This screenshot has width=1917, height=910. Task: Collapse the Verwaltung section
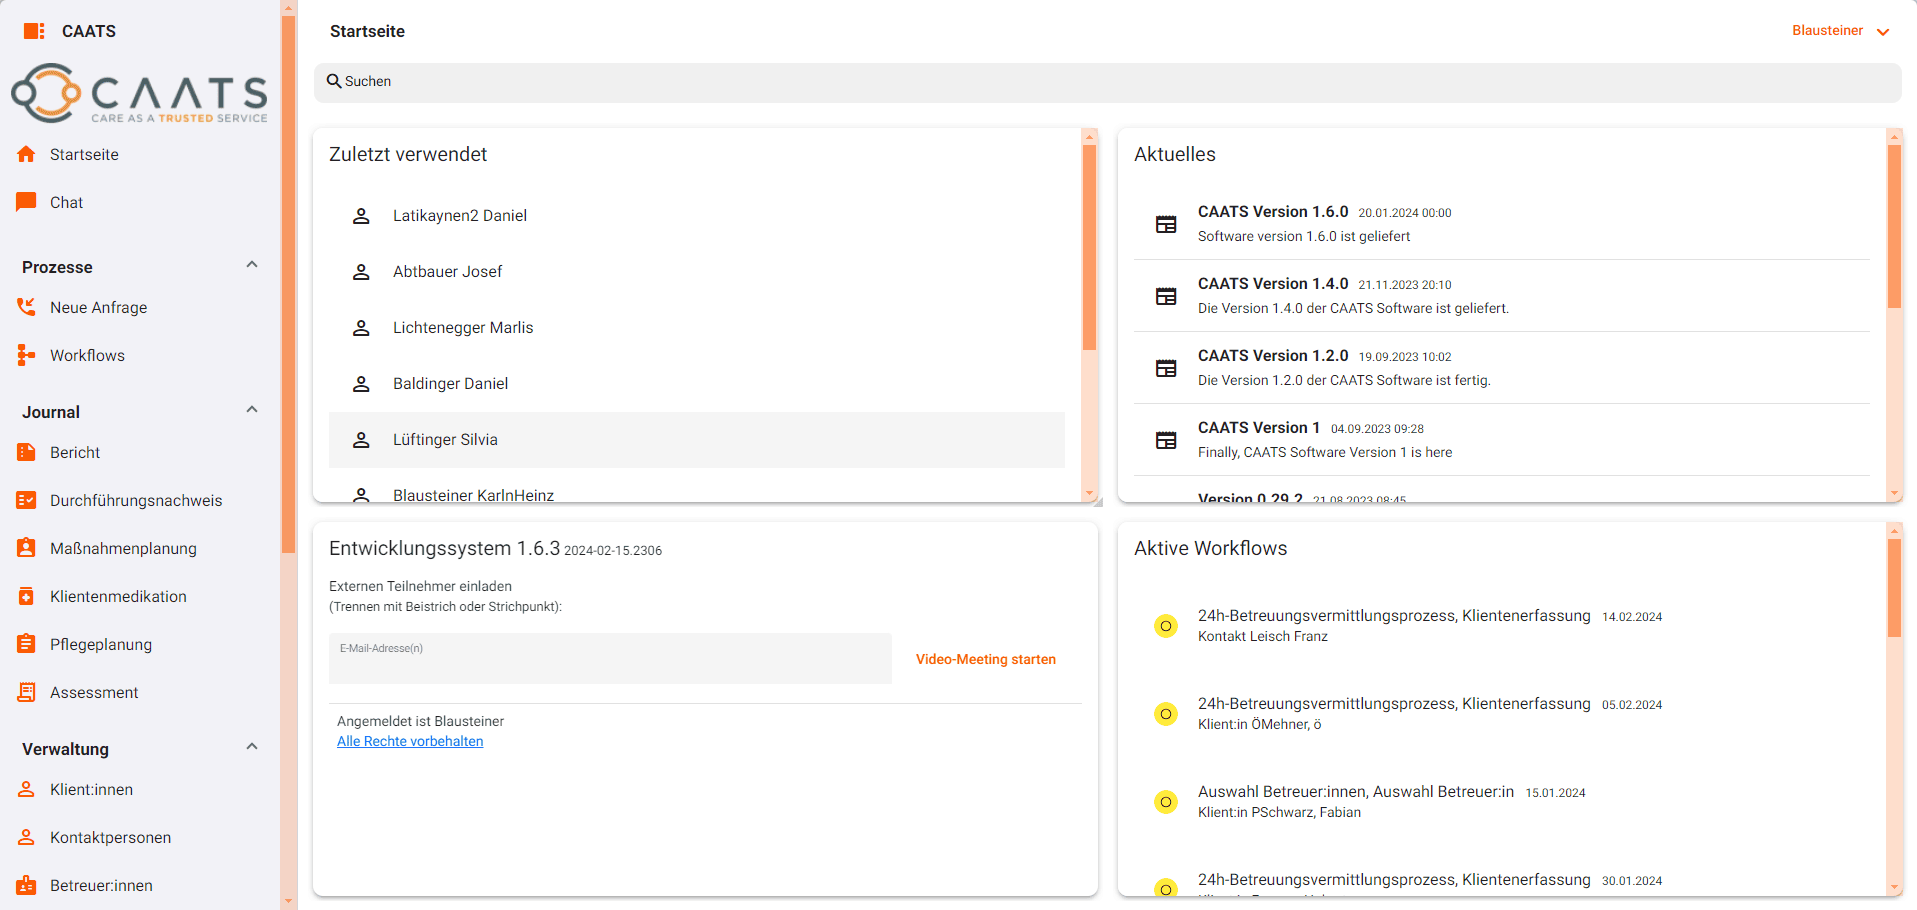[x=252, y=747]
